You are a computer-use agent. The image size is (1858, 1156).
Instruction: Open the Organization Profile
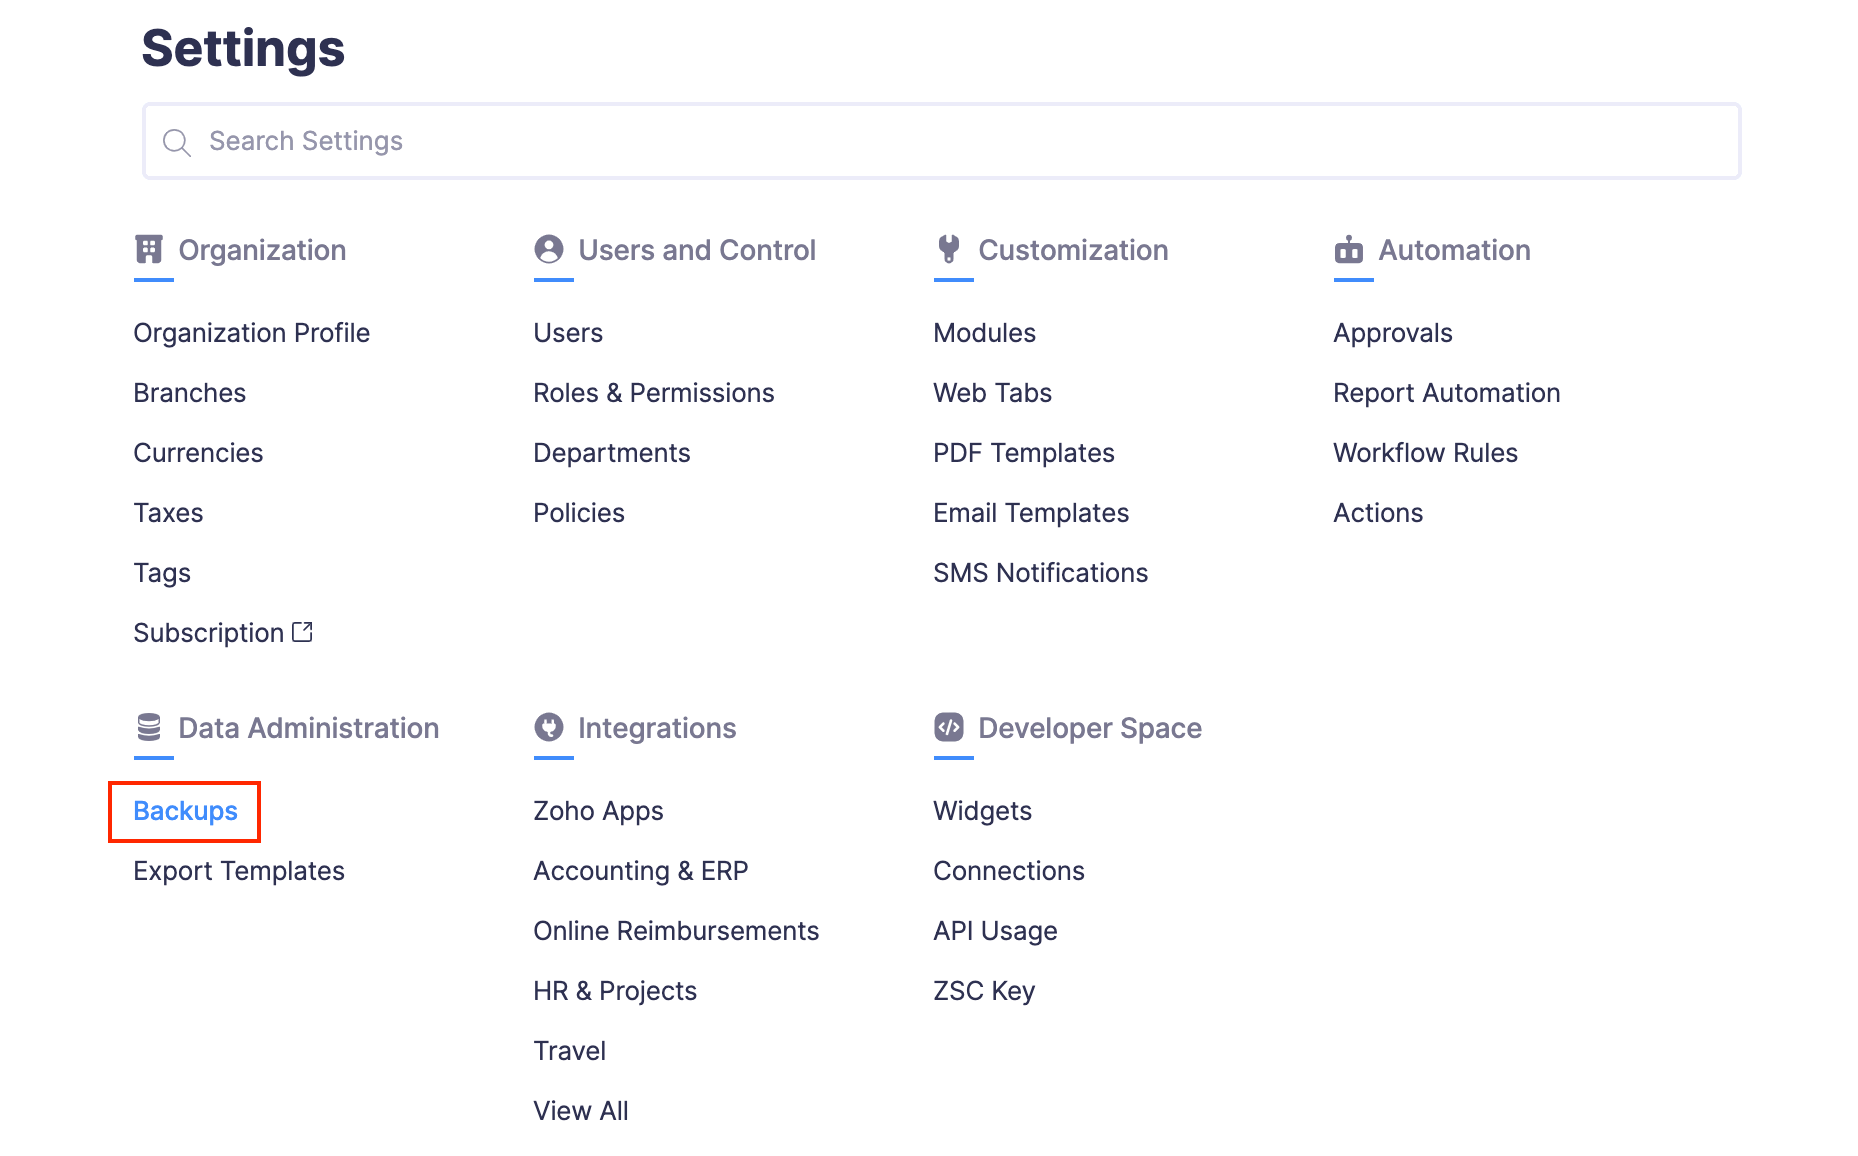tap(251, 332)
